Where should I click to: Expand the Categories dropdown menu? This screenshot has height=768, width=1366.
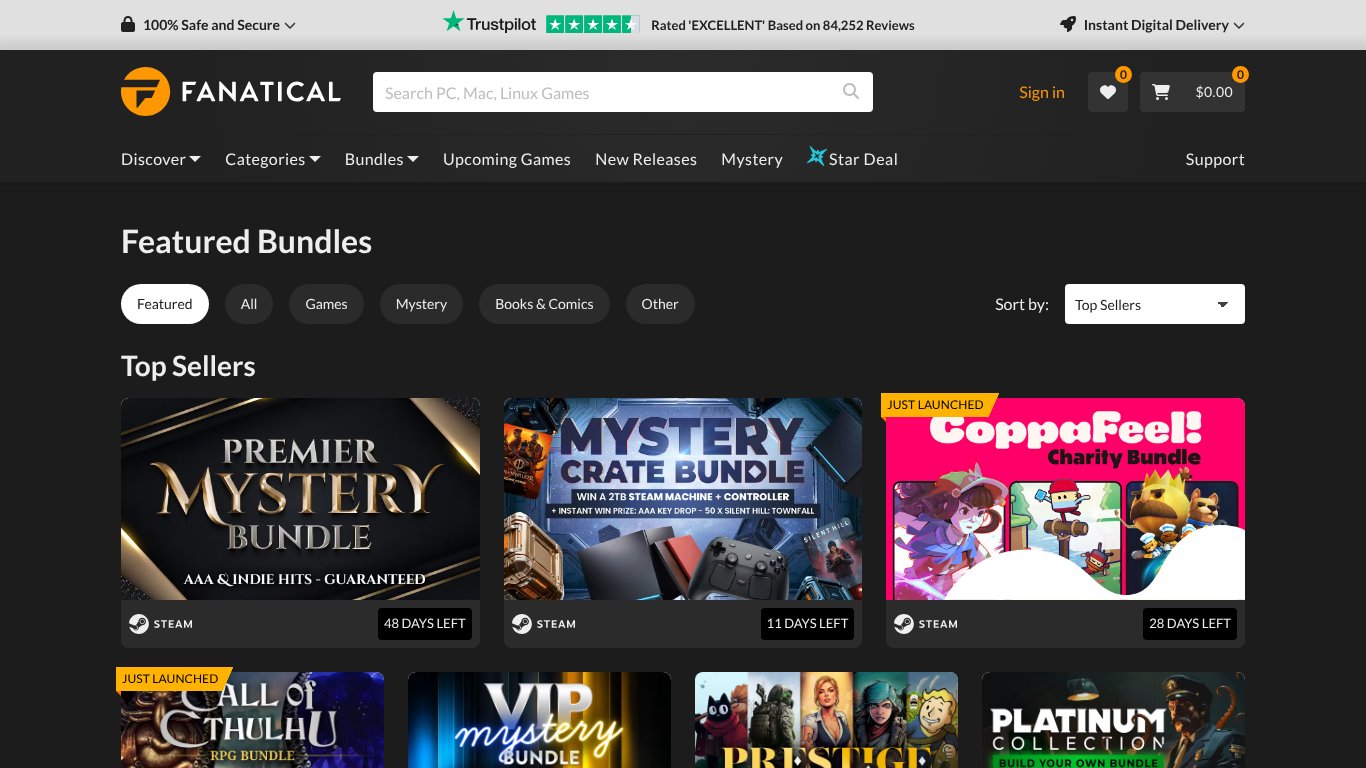click(x=273, y=159)
